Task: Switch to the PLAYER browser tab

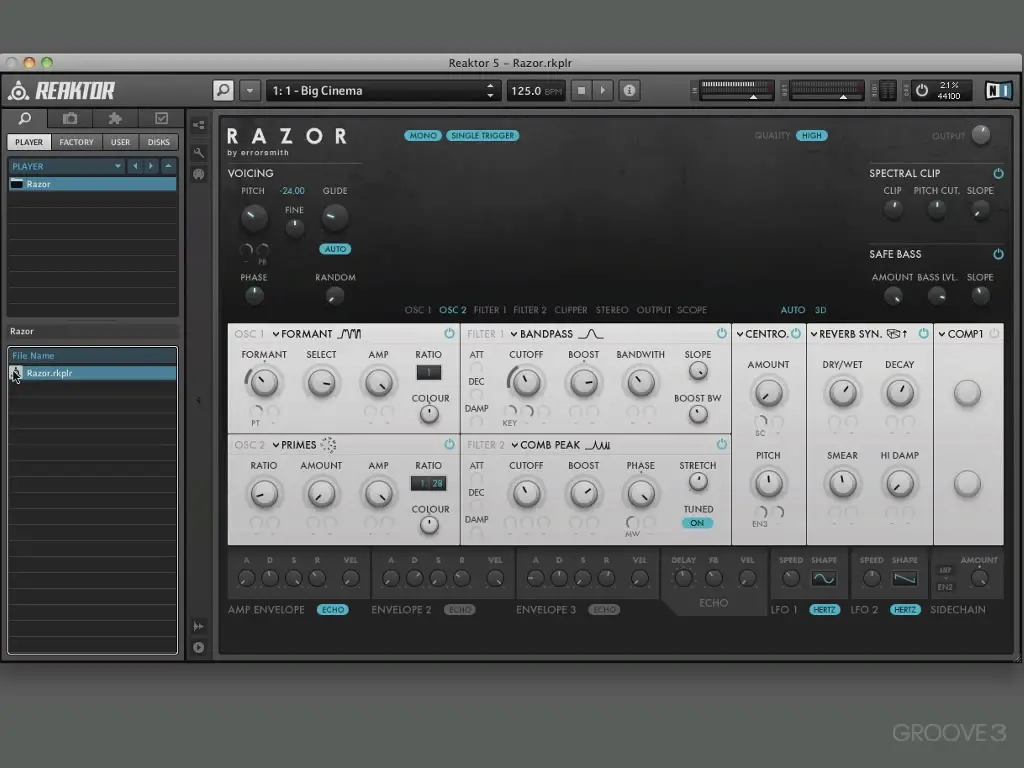Action: [29, 142]
